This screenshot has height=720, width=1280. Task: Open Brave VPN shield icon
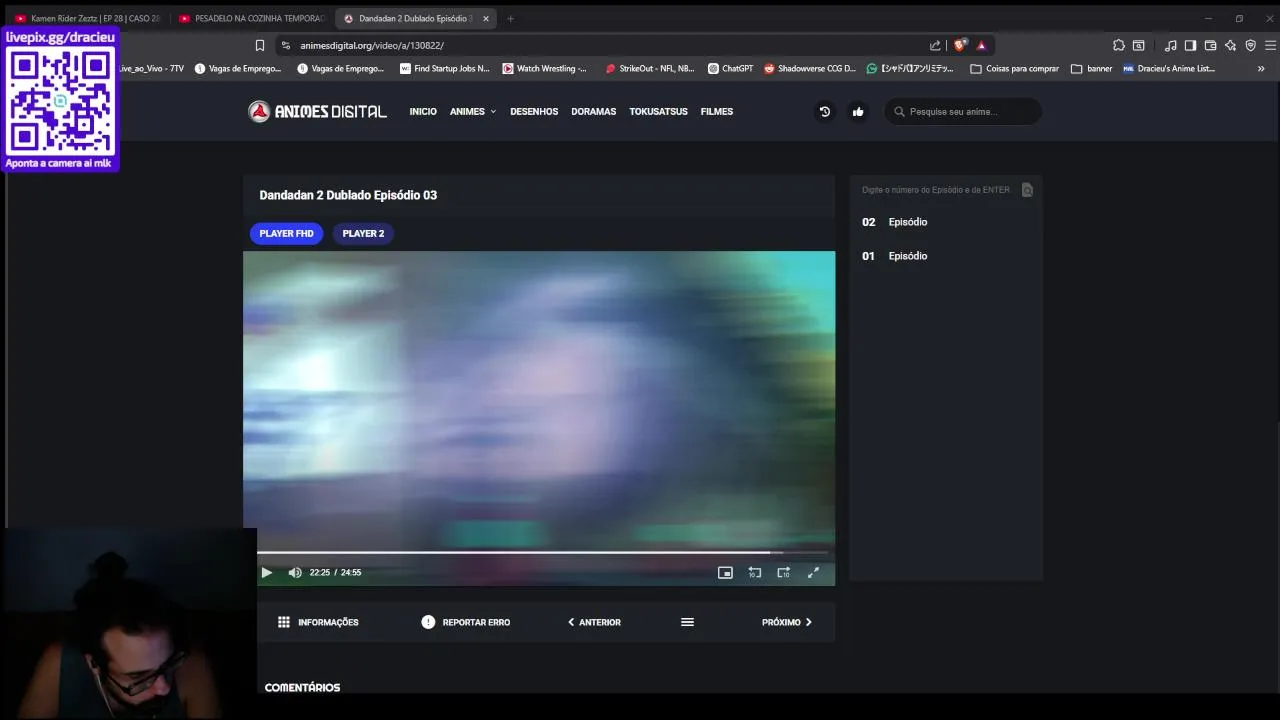click(x=1250, y=45)
